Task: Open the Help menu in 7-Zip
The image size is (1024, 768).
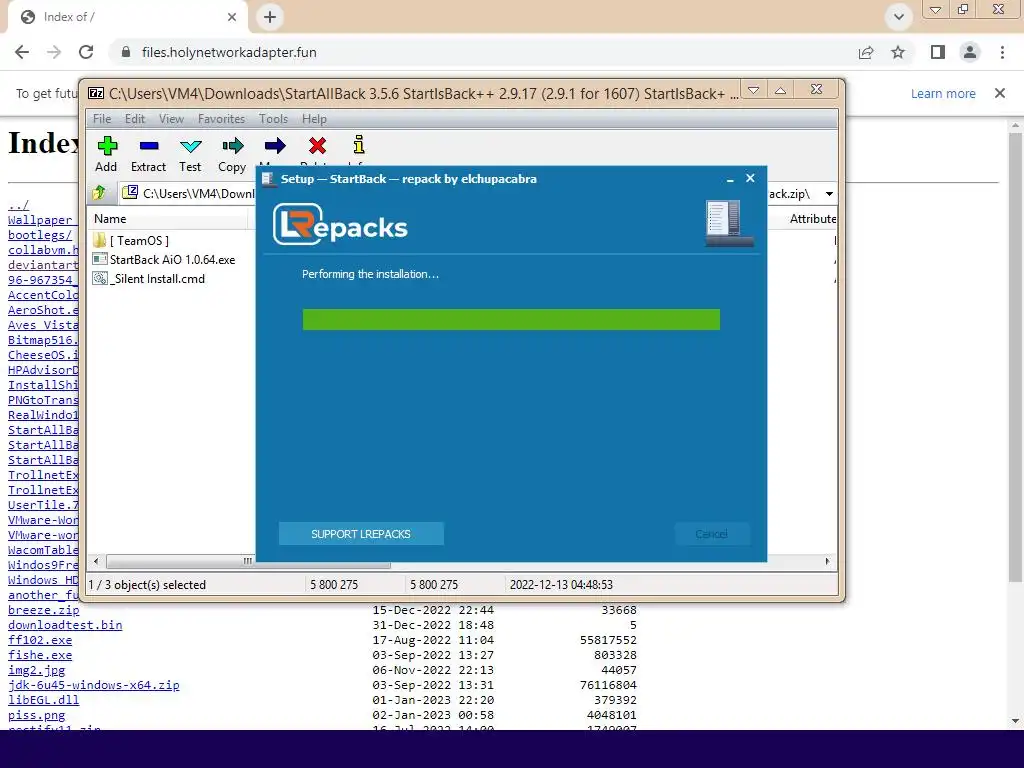Action: [314, 119]
